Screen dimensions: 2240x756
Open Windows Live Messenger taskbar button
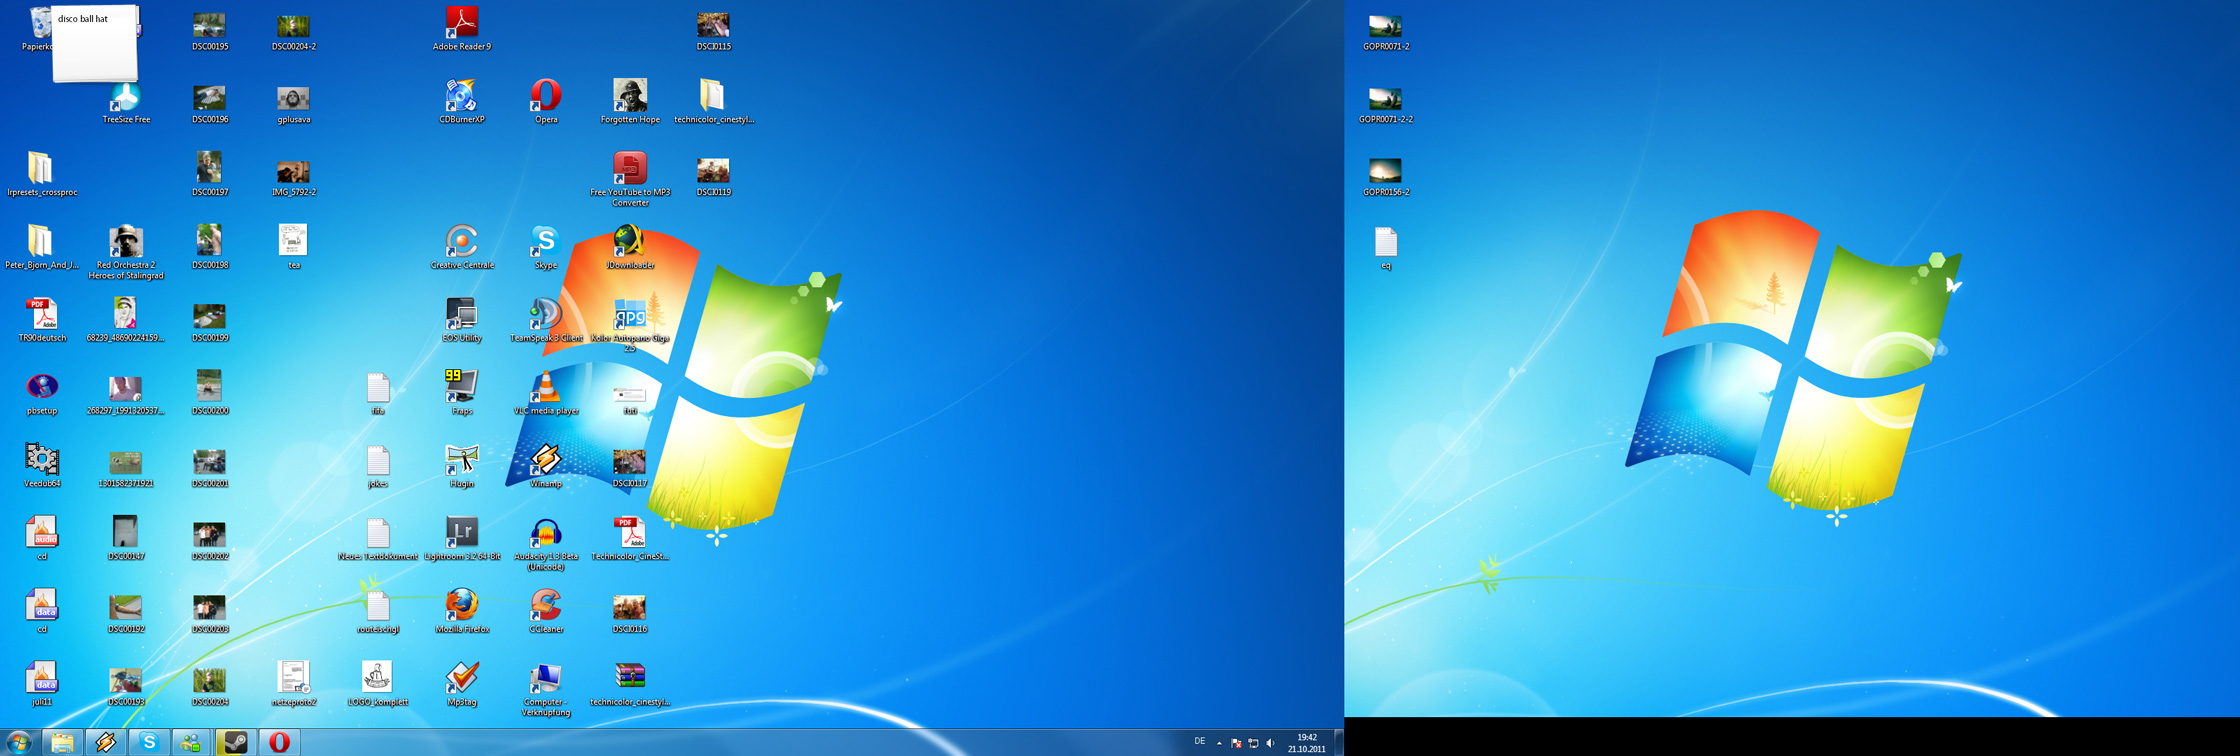pyautogui.click(x=191, y=742)
